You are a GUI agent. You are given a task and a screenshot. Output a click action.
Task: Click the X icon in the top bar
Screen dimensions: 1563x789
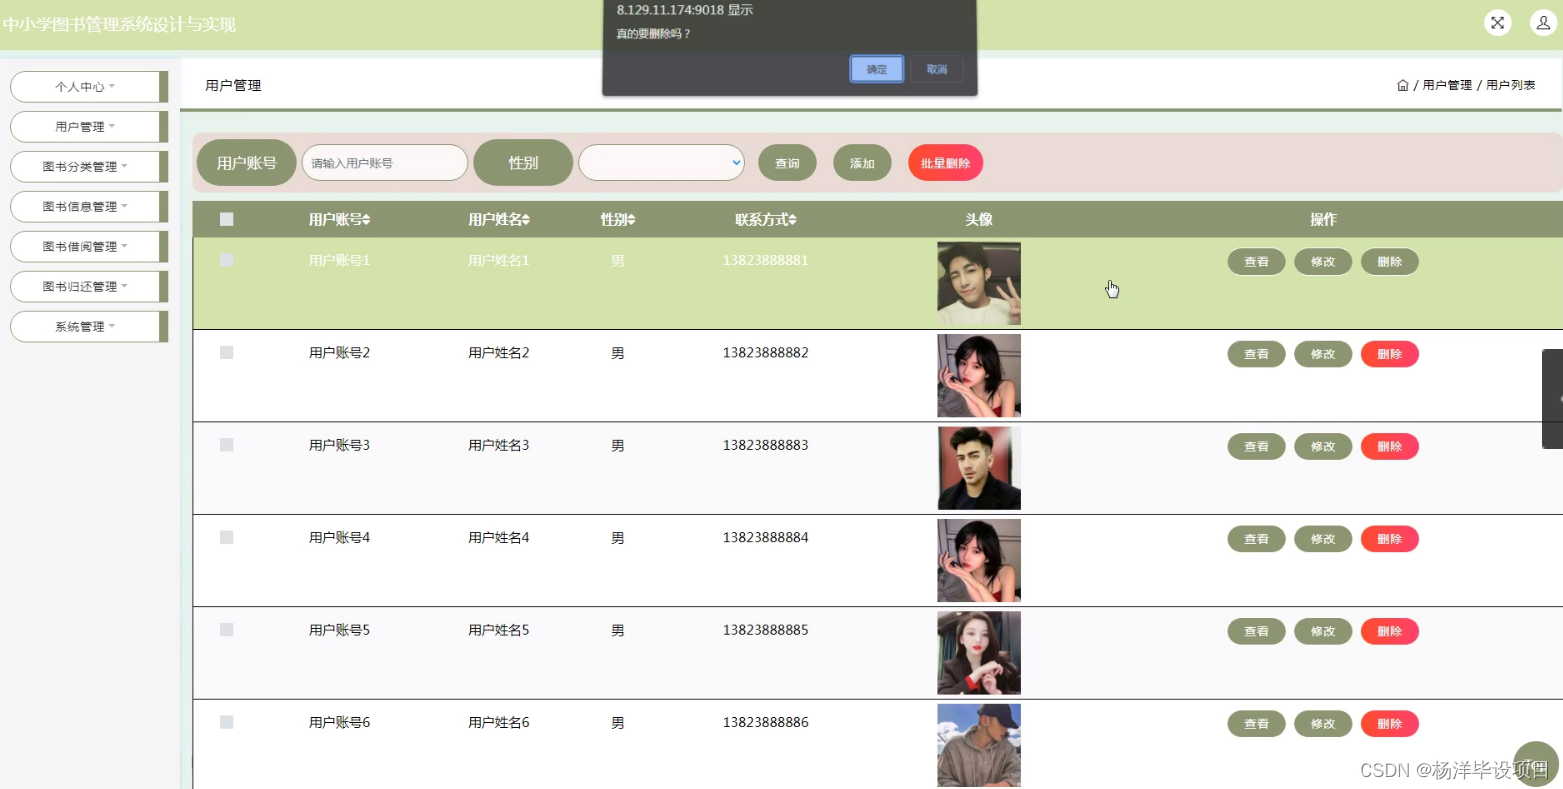[1497, 22]
